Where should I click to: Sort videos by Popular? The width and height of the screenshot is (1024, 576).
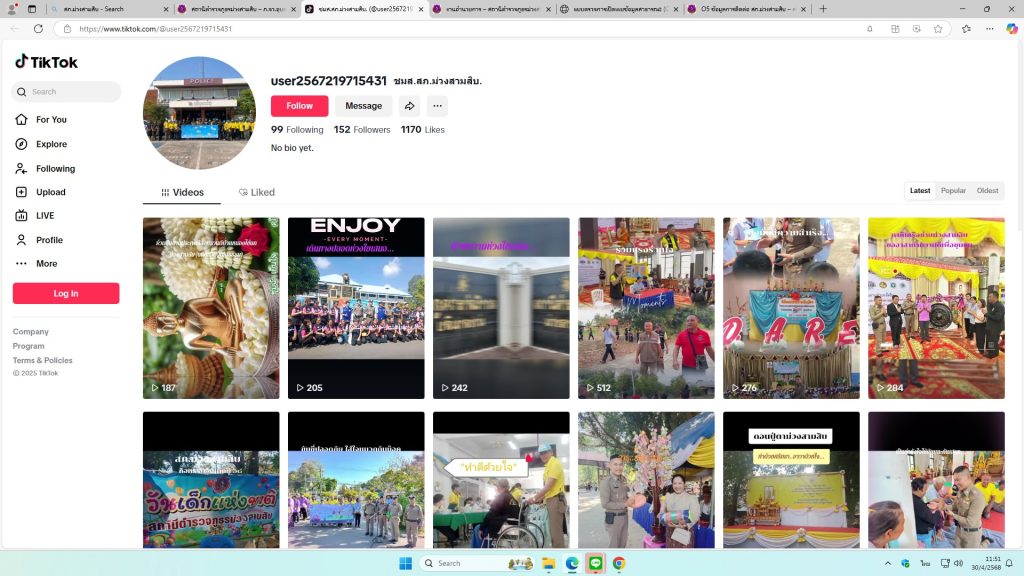coord(953,191)
